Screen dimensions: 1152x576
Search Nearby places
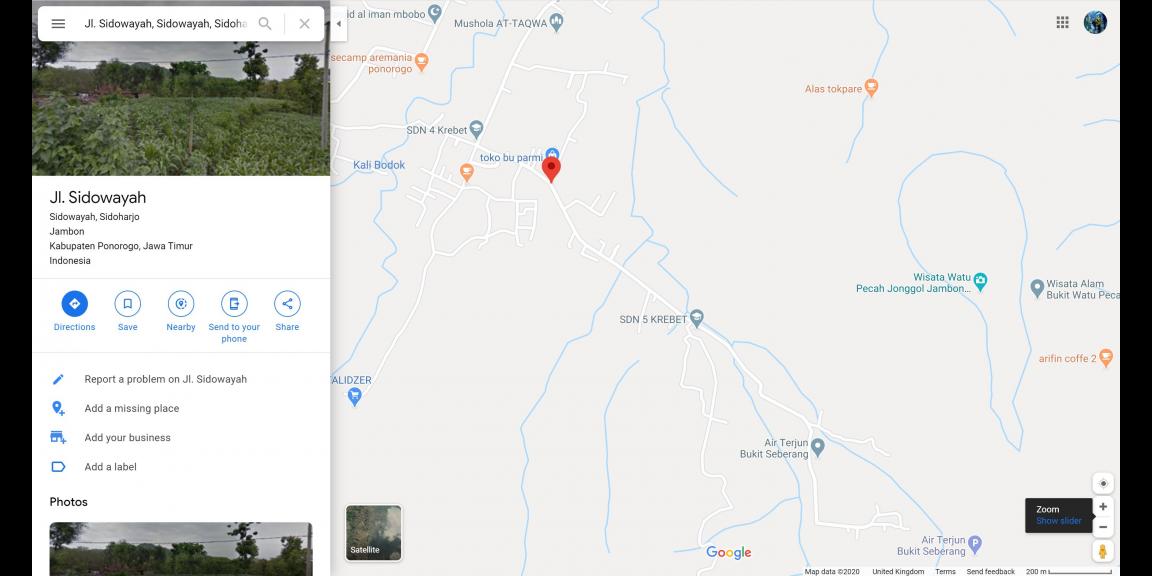coord(181,312)
